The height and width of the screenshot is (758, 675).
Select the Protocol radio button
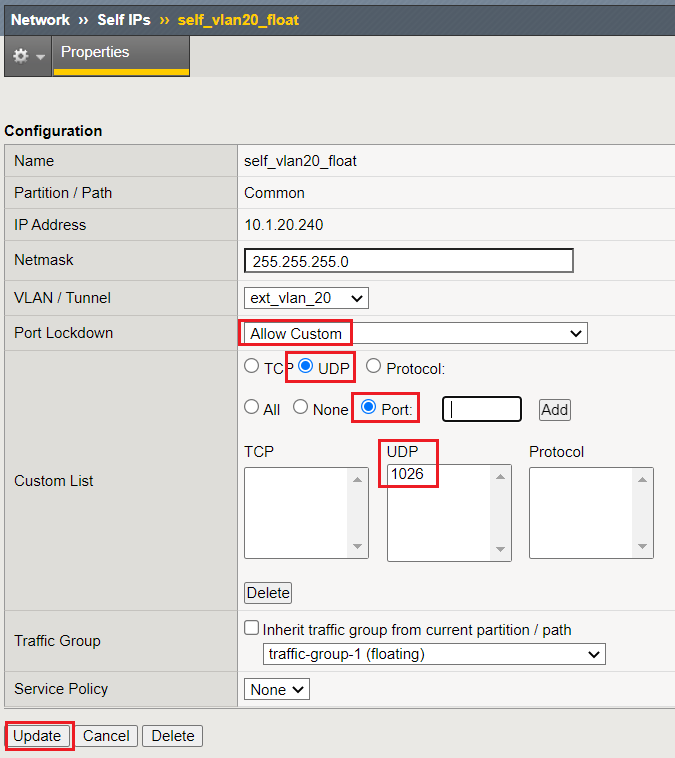click(x=373, y=366)
